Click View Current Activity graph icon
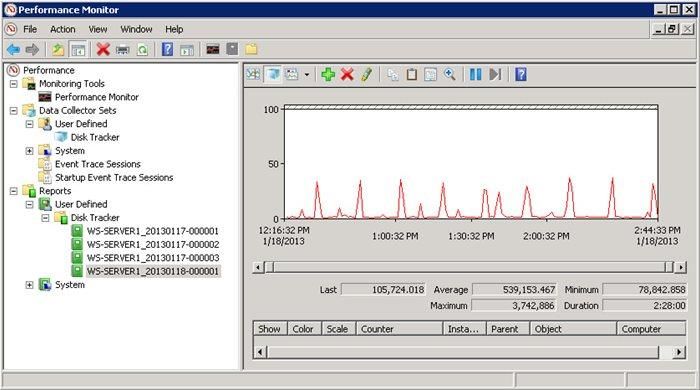The height and width of the screenshot is (390, 700). tap(254, 74)
